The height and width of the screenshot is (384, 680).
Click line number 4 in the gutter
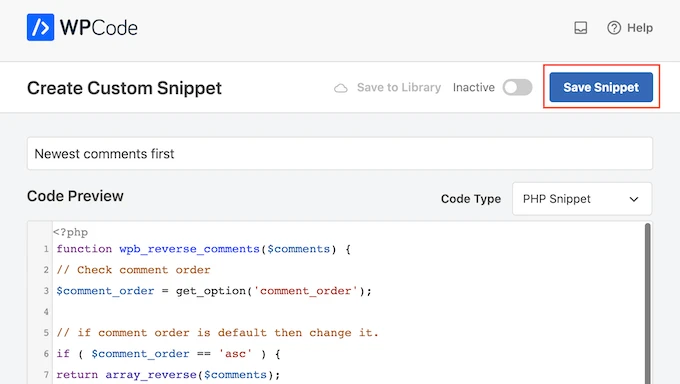point(46,312)
